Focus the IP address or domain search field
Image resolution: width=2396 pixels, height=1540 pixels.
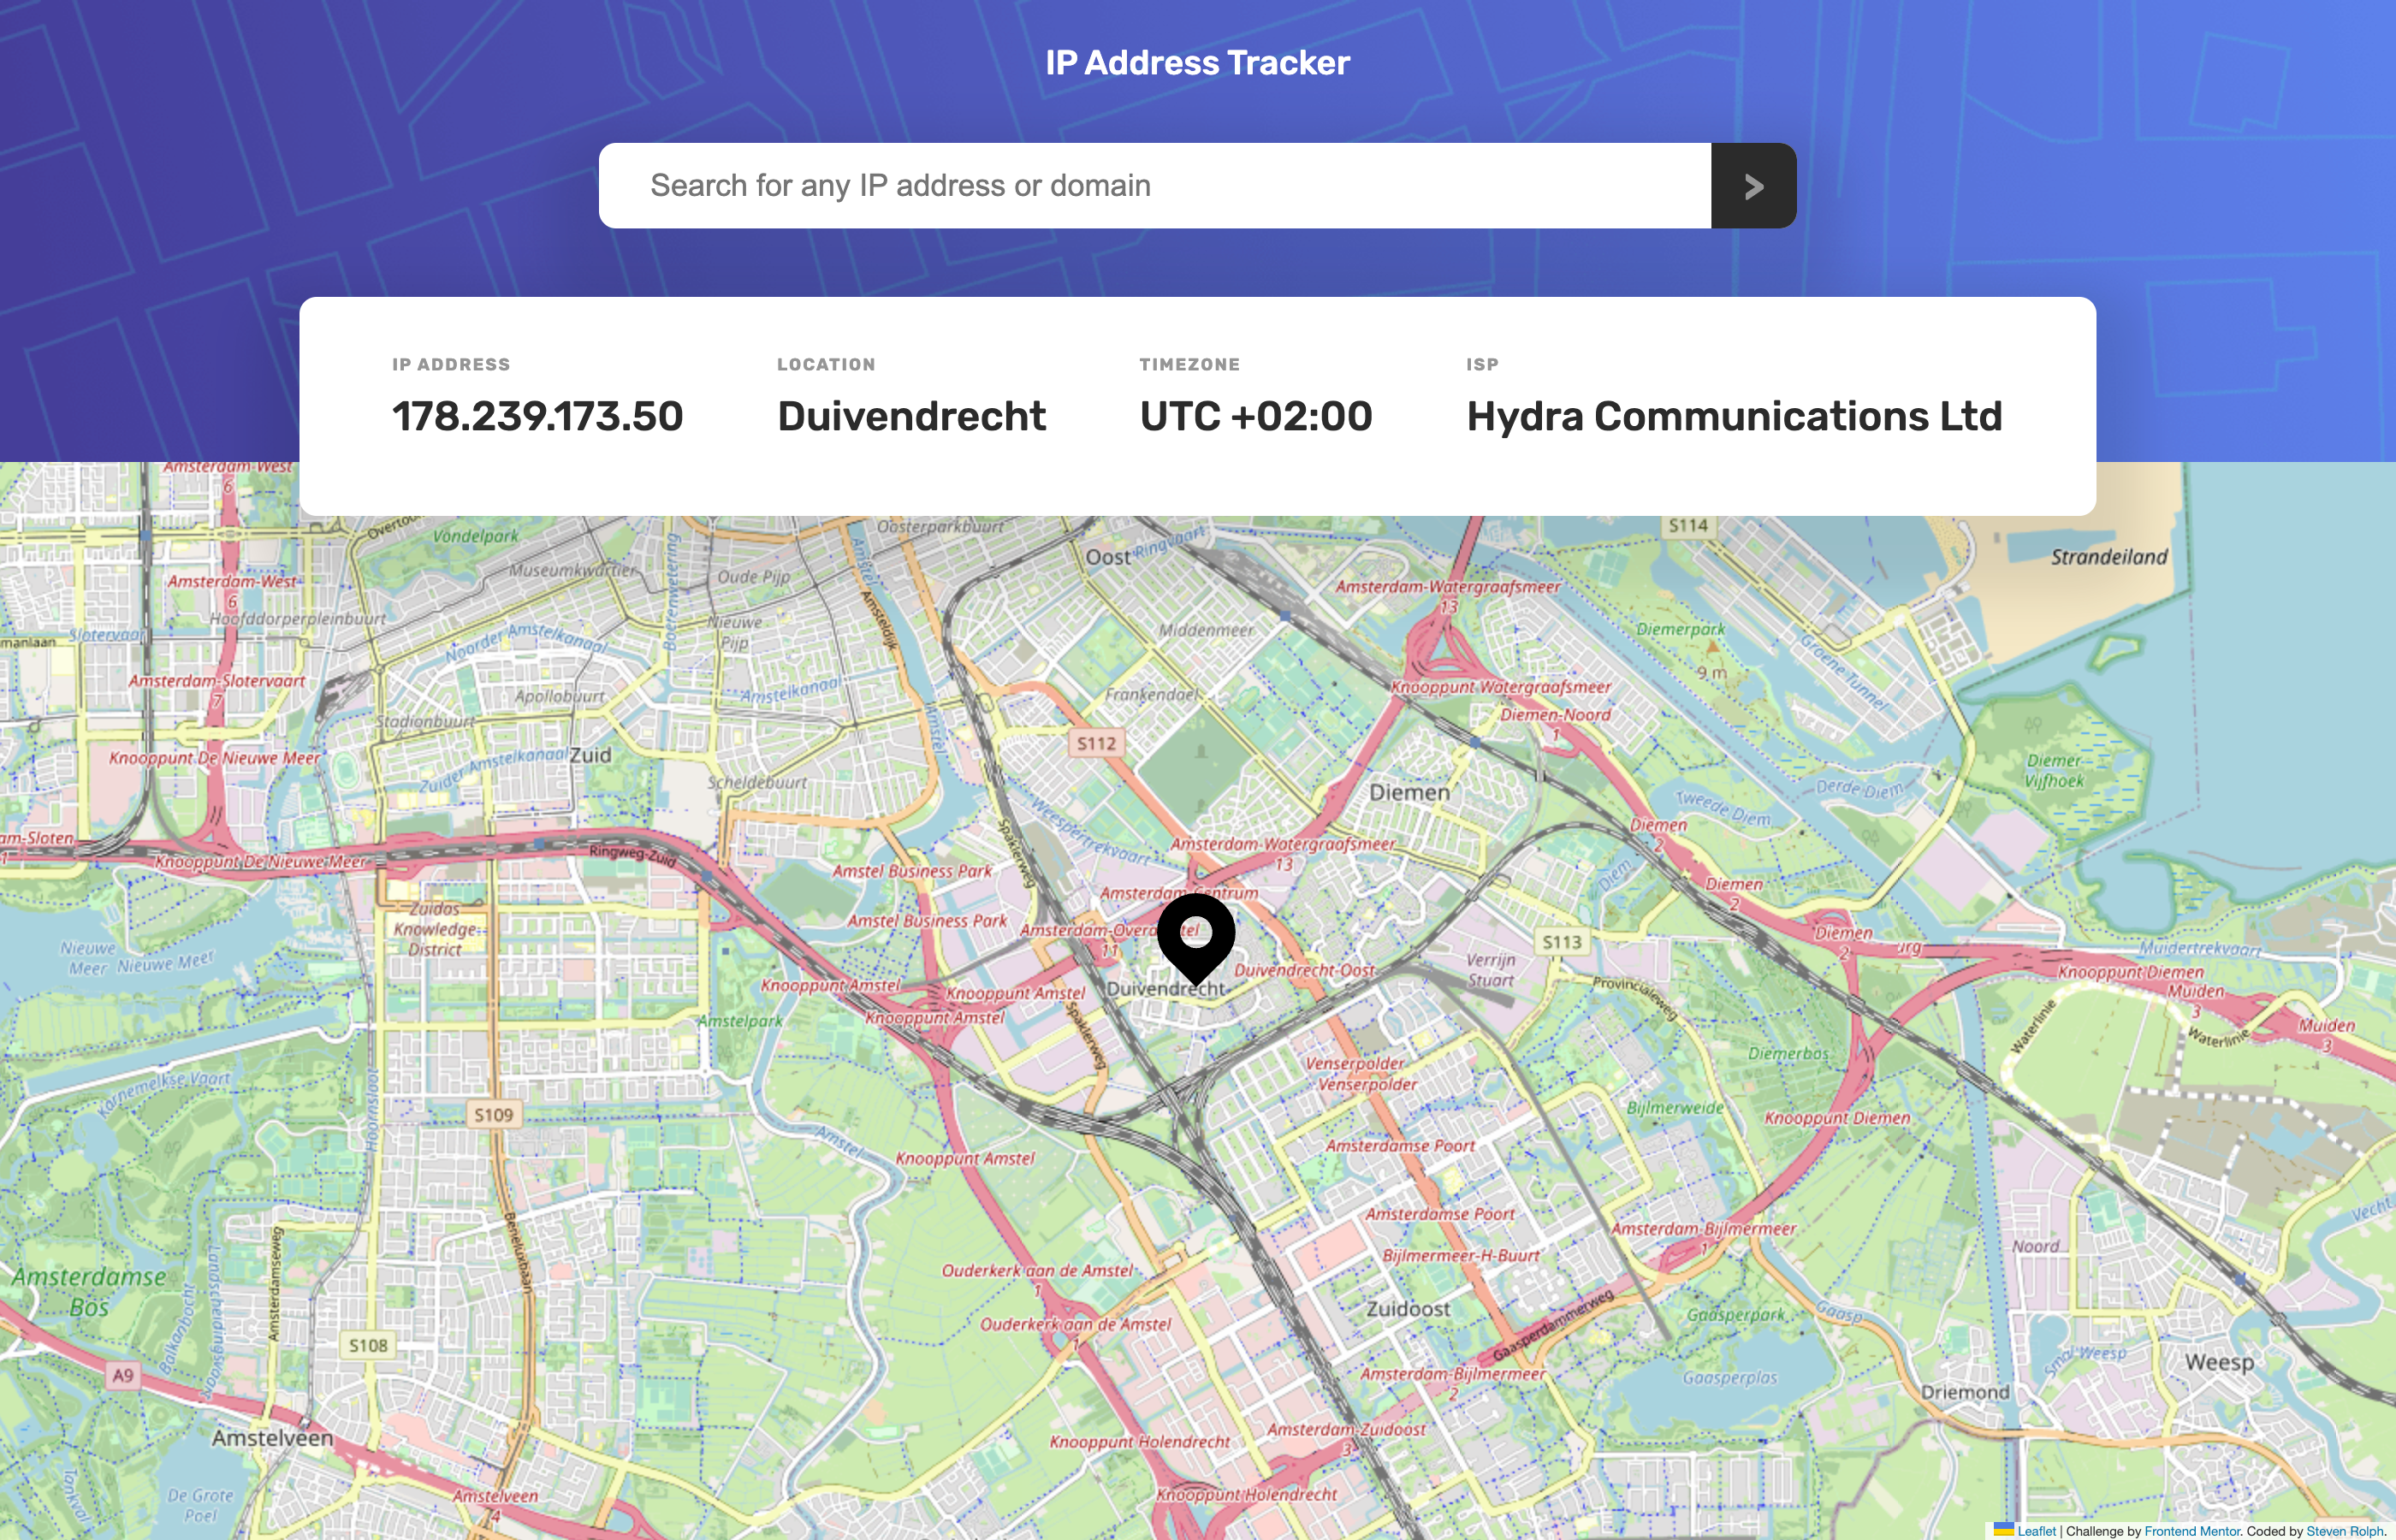coord(1154,186)
